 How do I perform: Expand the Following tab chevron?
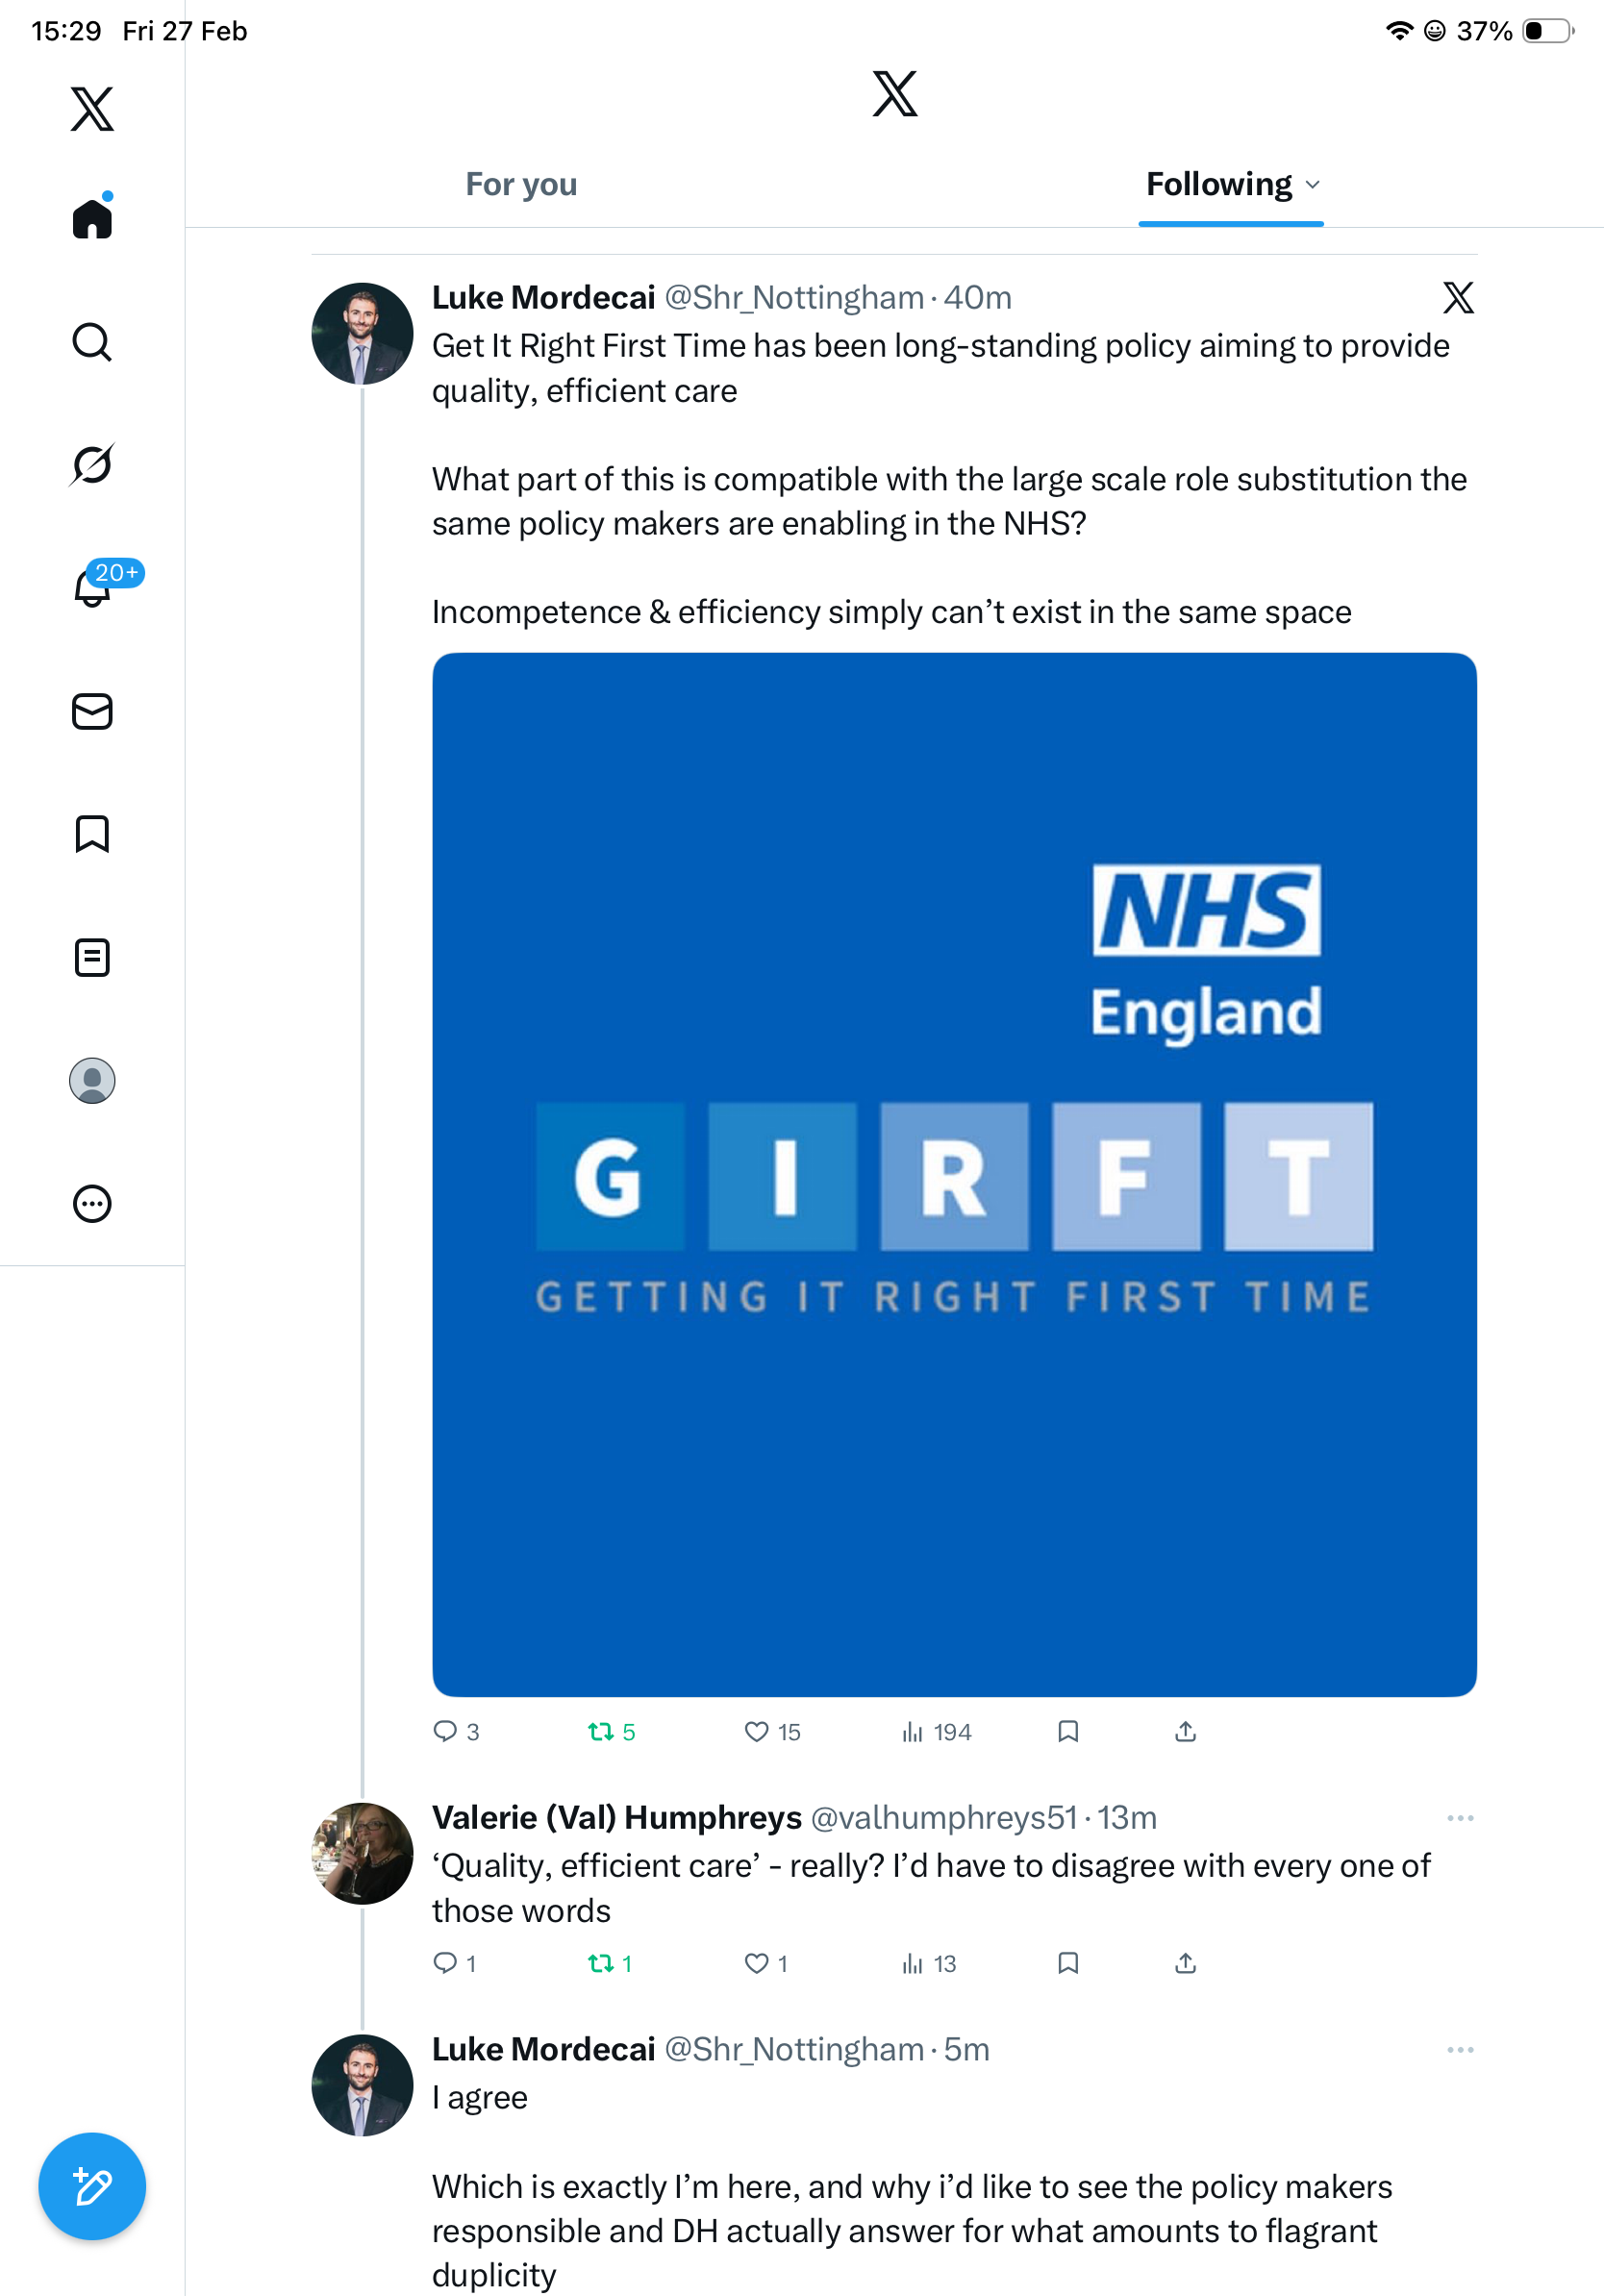coord(1313,185)
